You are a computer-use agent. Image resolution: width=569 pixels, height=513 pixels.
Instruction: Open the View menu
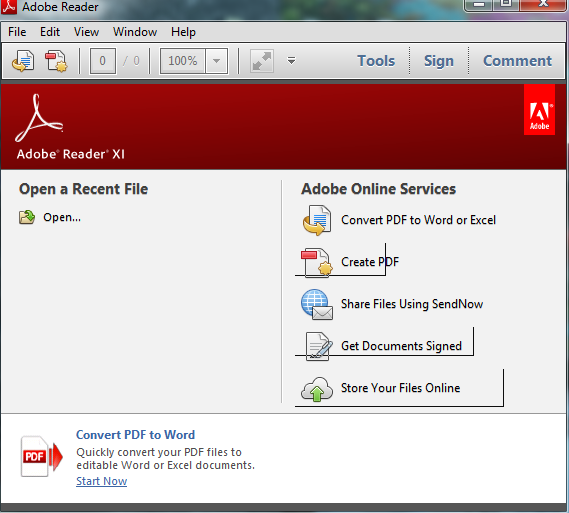[x=86, y=32]
